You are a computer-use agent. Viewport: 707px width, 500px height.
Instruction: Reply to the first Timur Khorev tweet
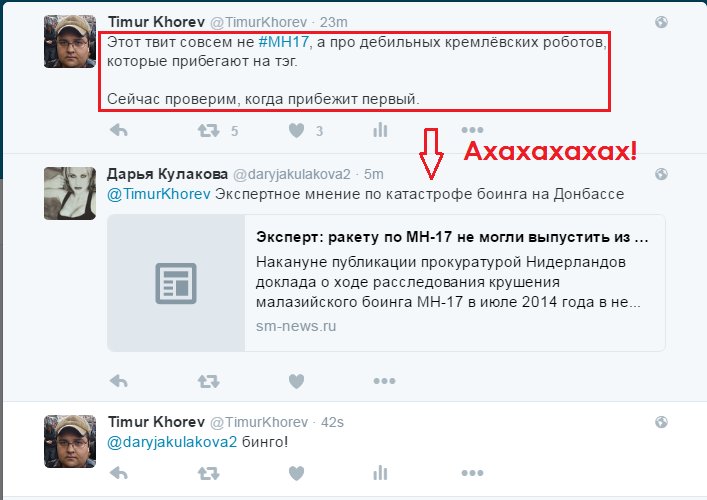119,131
